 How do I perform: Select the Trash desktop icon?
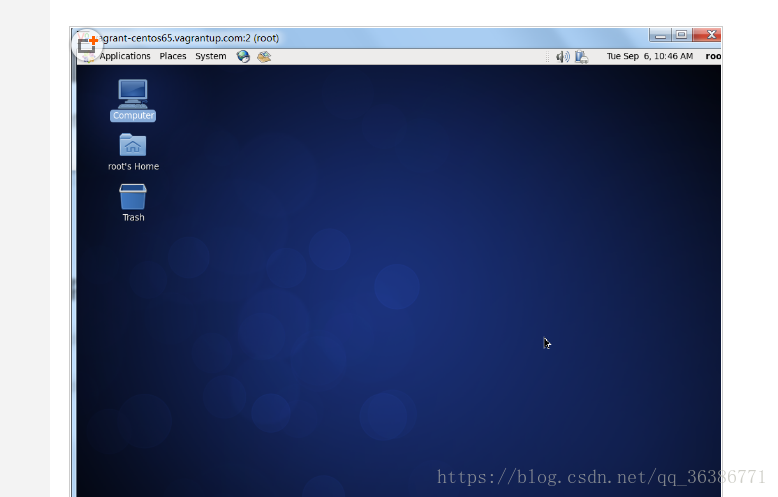[132, 197]
